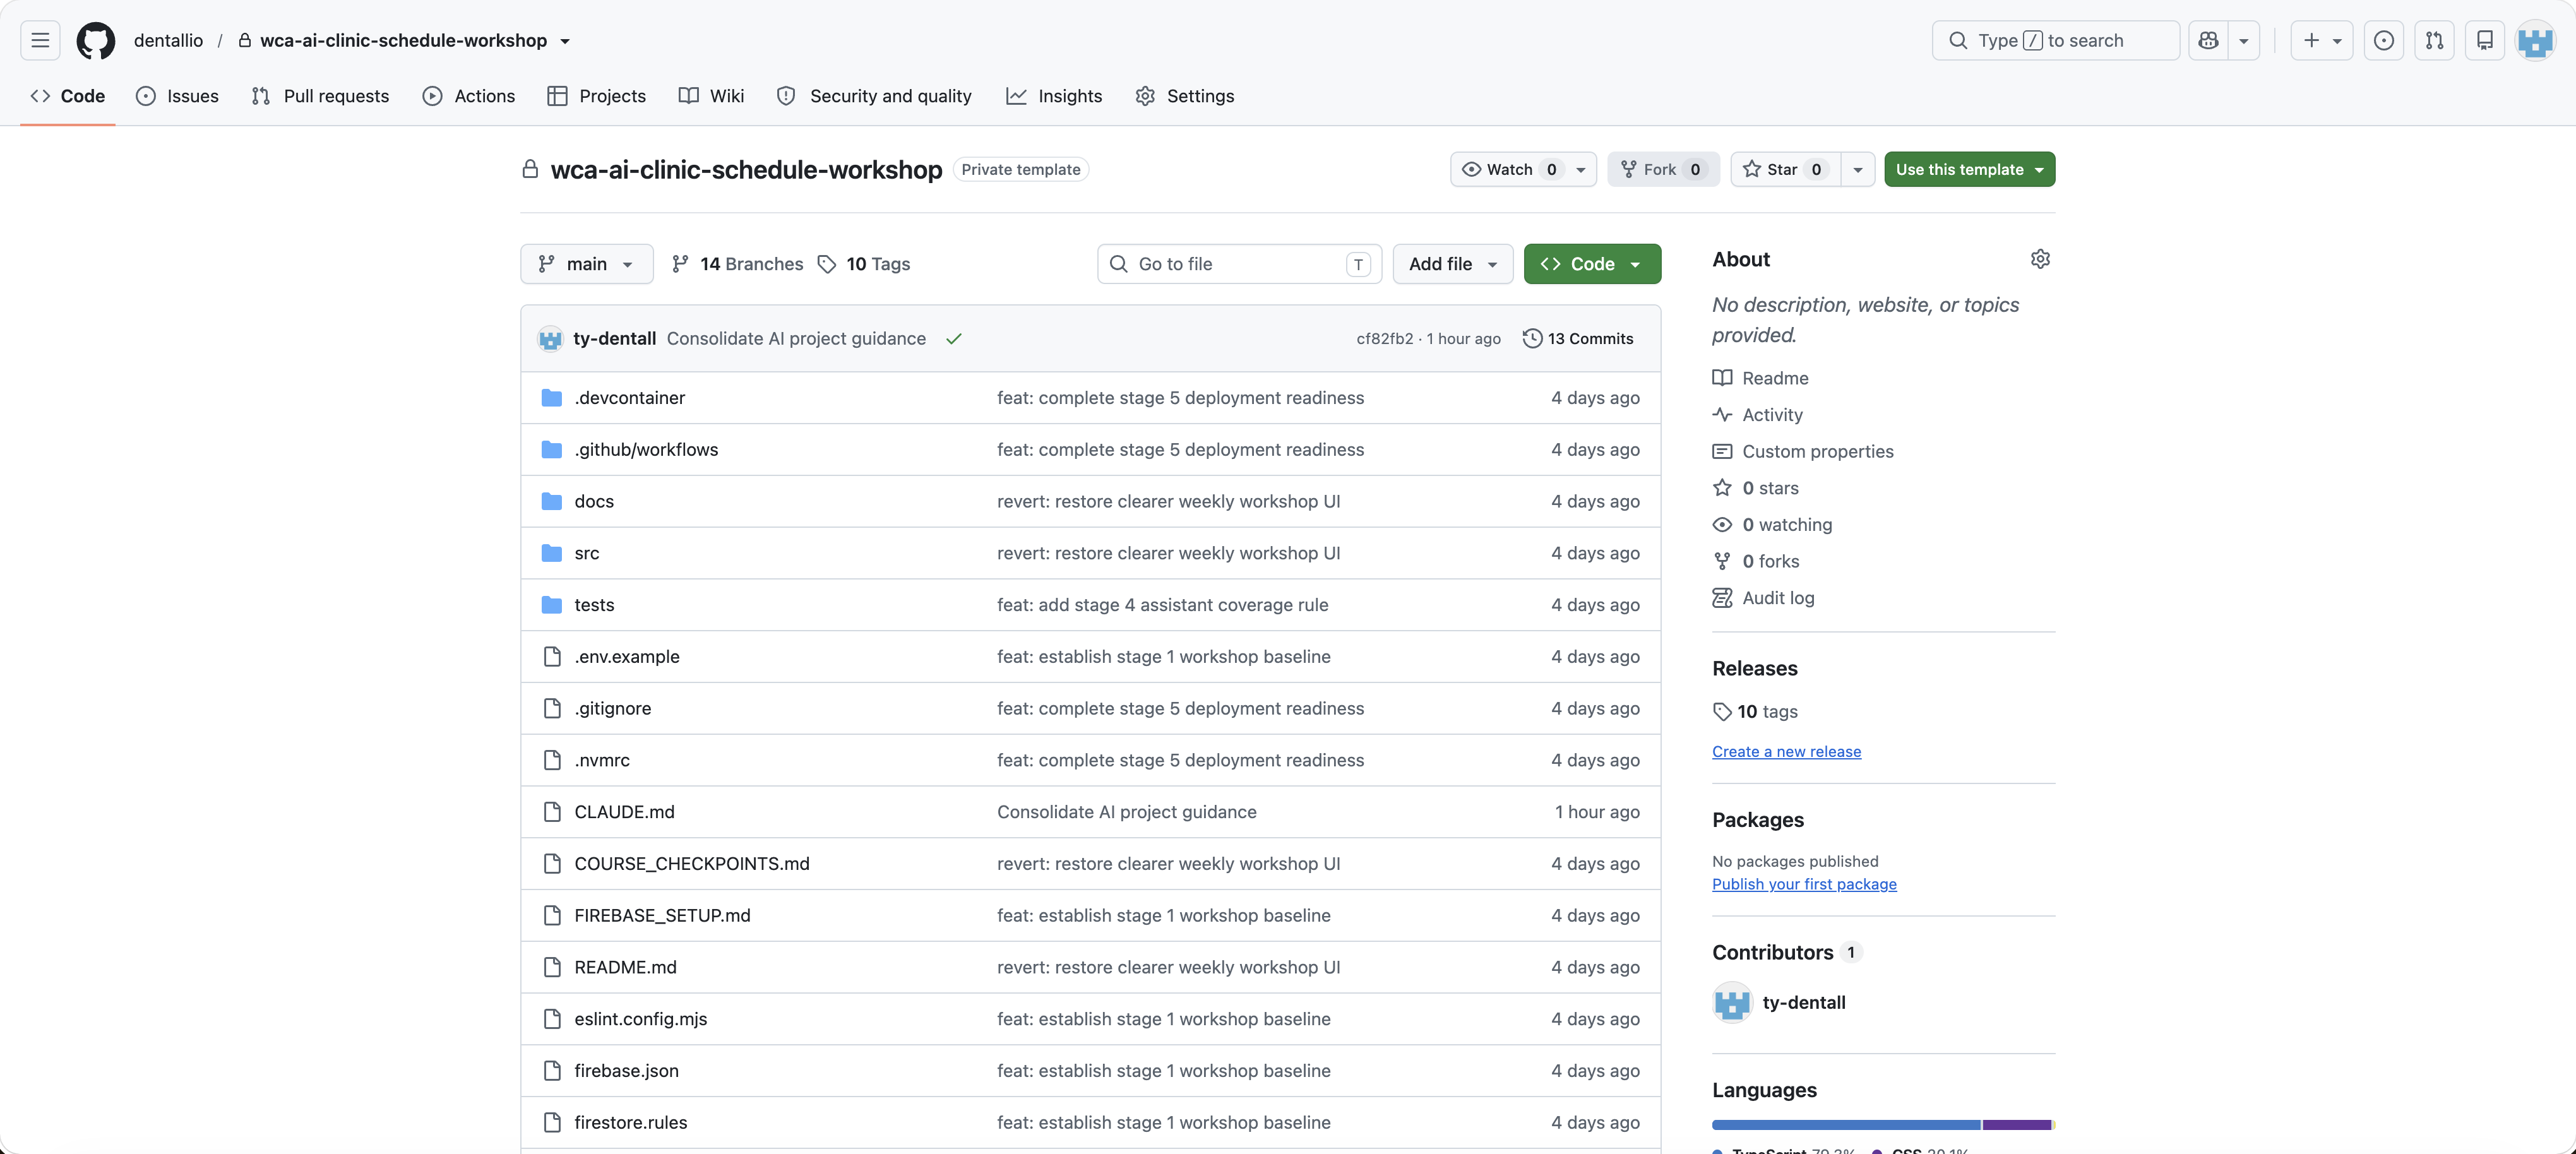Open the .nvmrc file
The image size is (2576, 1154).
pos(602,761)
